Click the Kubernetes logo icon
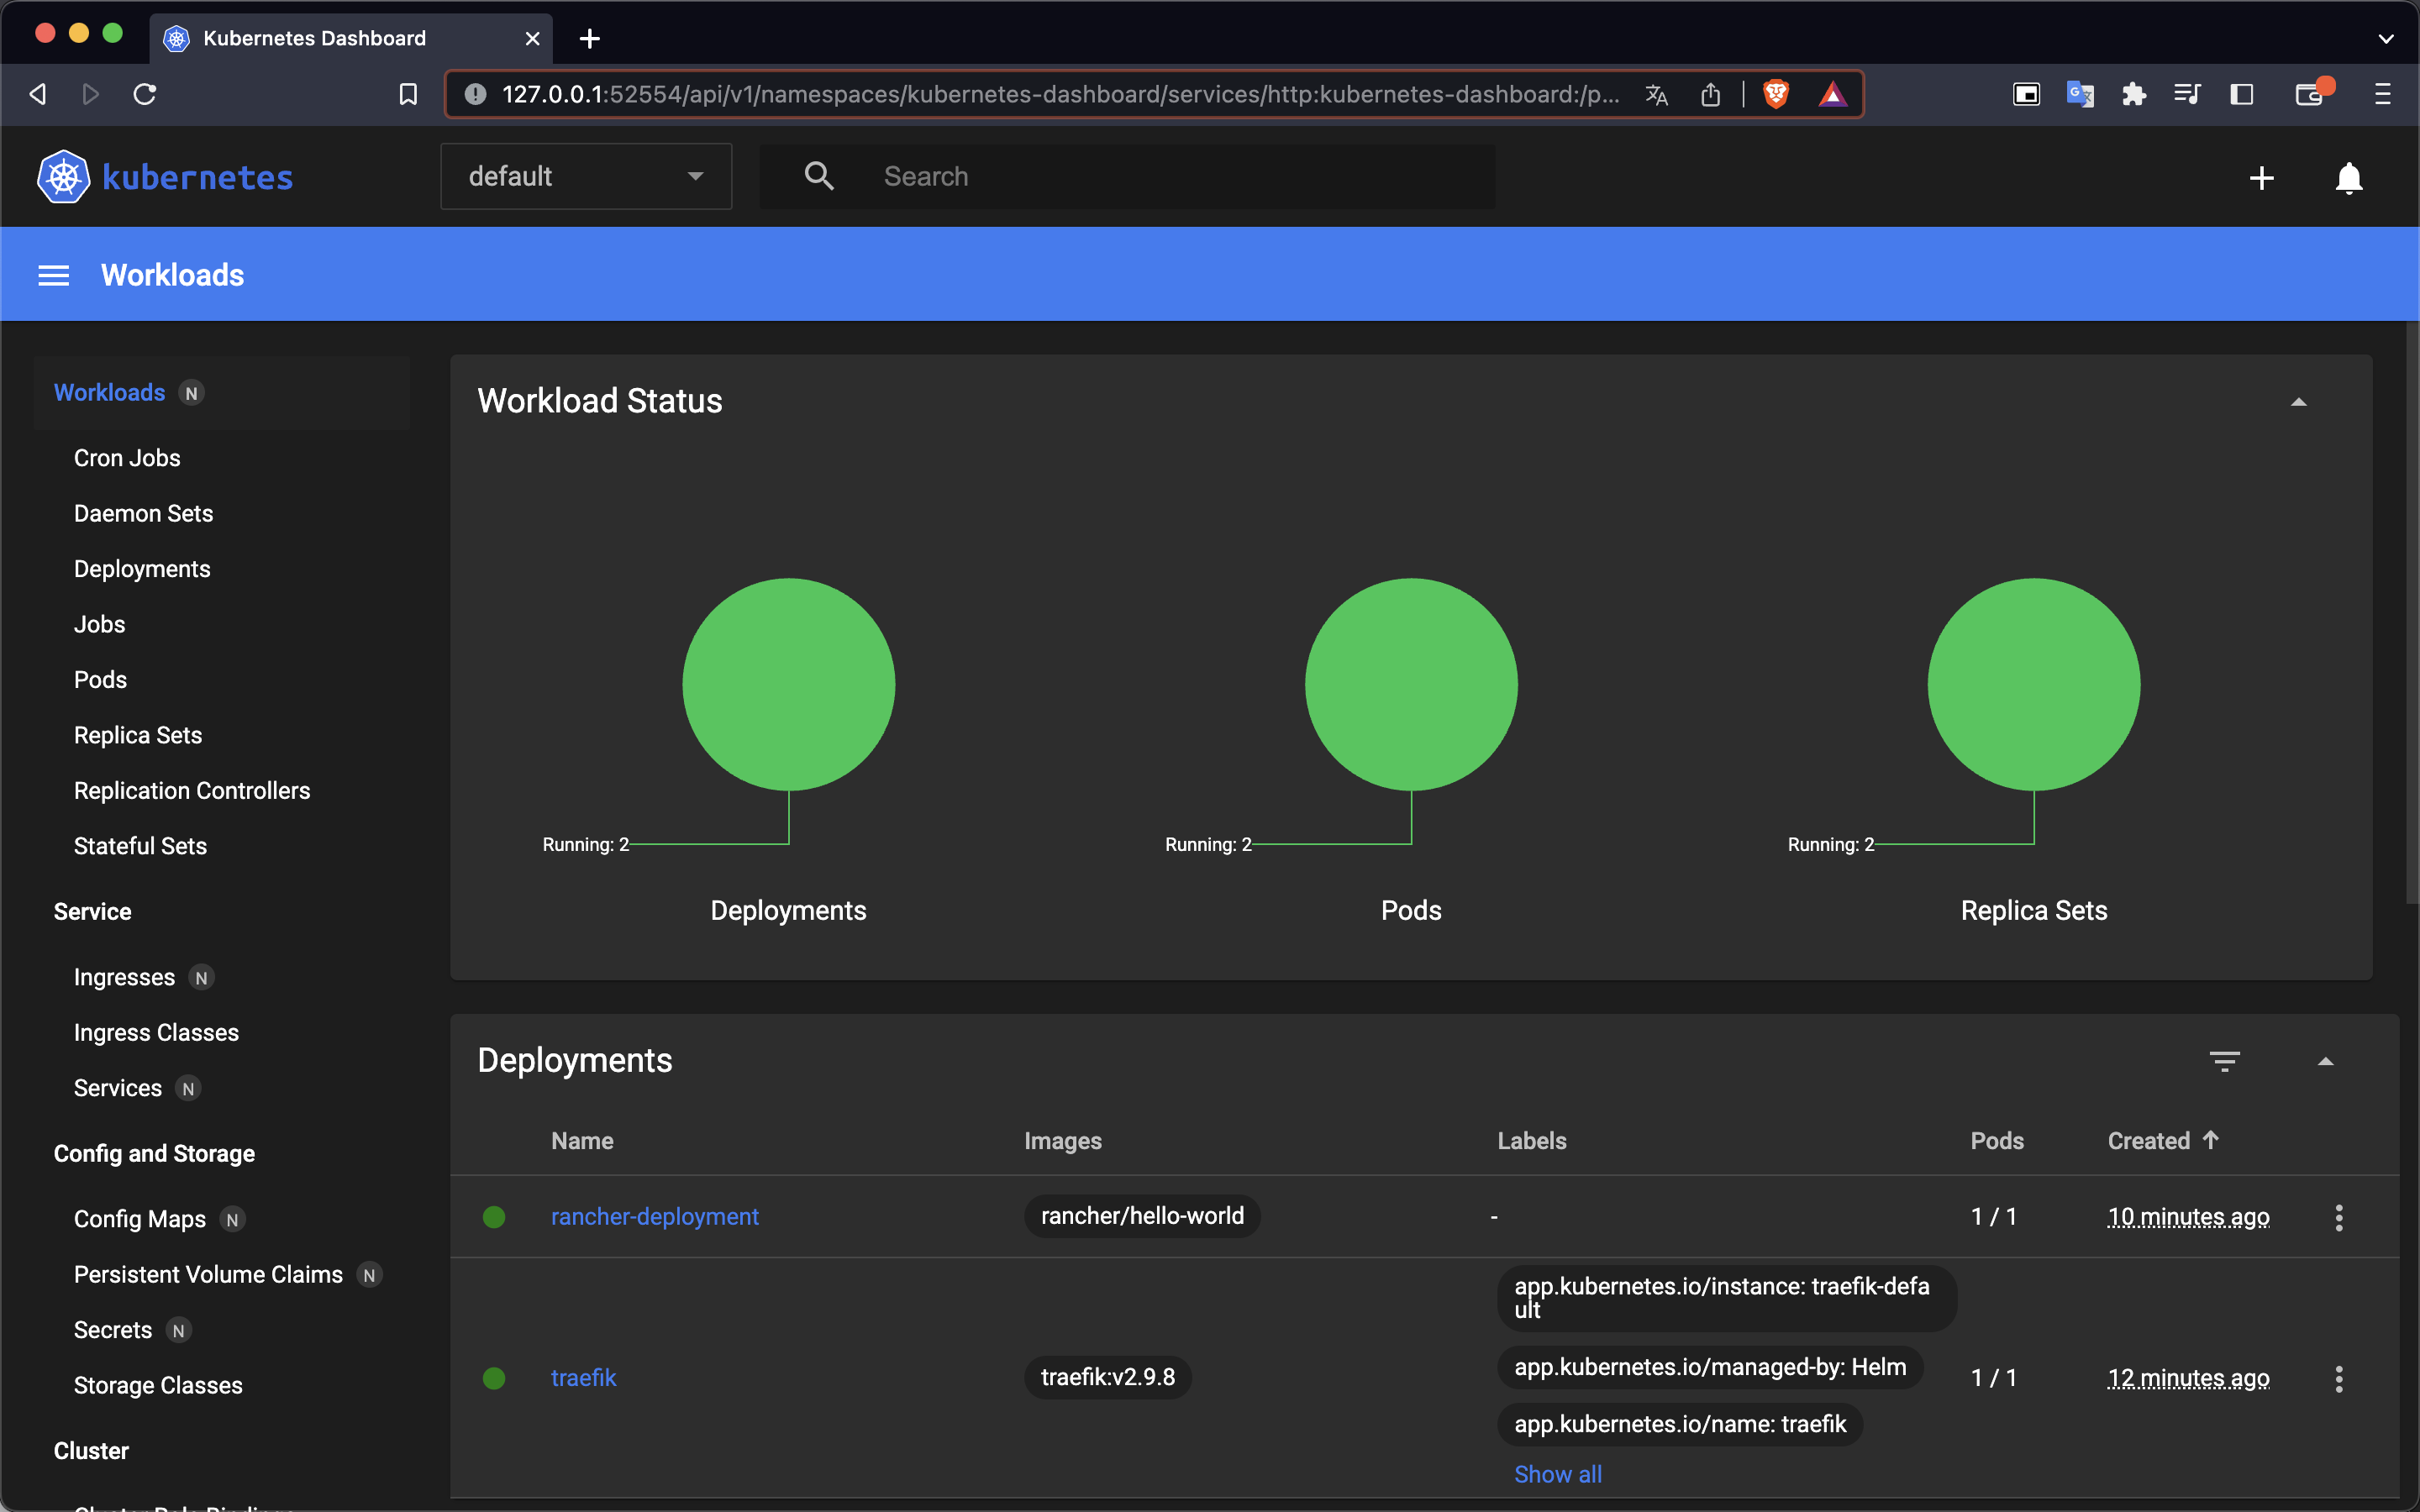The width and height of the screenshot is (2420, 1512). [63, 177]
